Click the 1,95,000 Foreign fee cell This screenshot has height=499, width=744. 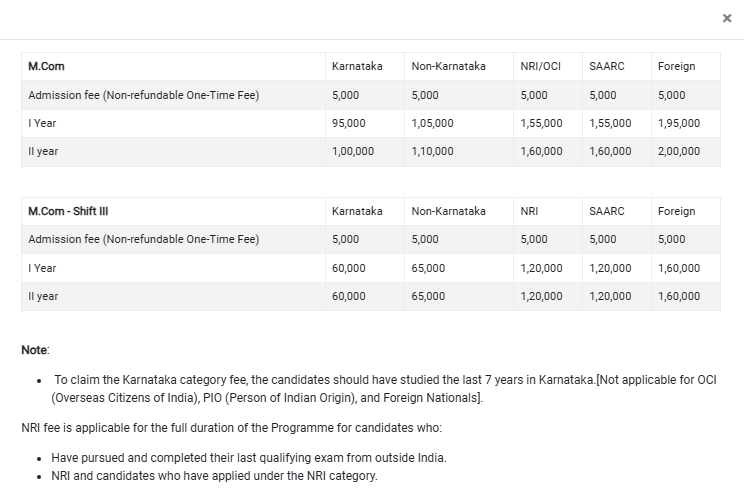coord(679,123)
